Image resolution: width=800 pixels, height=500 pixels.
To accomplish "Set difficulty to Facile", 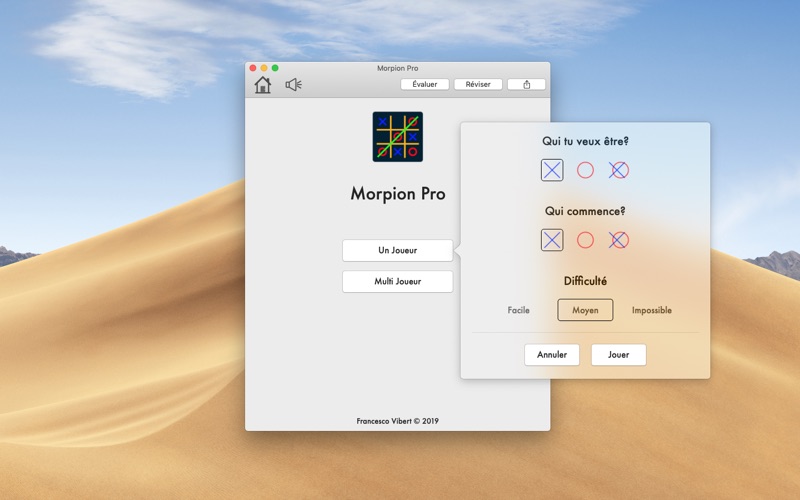I will coord(518,310).
